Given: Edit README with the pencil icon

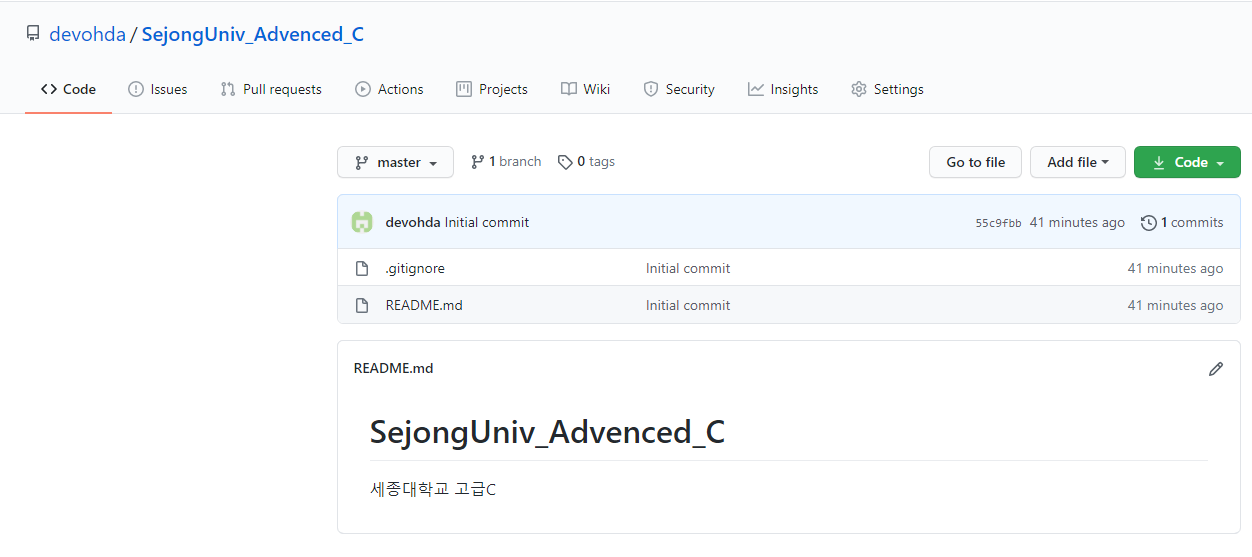Looking at the screenshot, I should [1216, 368].
